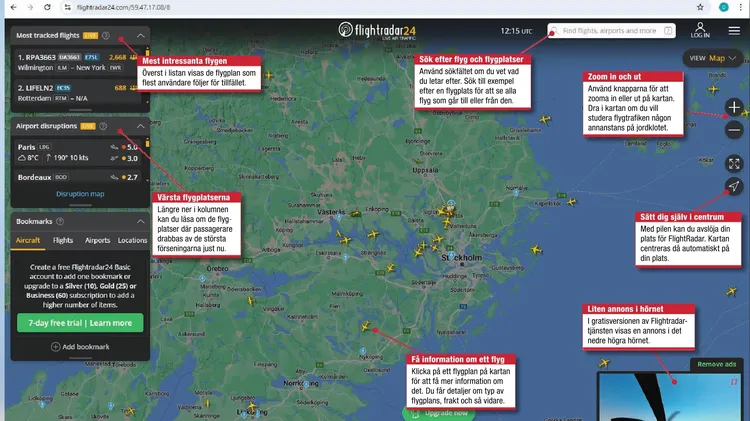Image resolution: width=750 pixels, height=421 pixels.
Task: Click the Upgrade now button
Action: pos(440,413)
